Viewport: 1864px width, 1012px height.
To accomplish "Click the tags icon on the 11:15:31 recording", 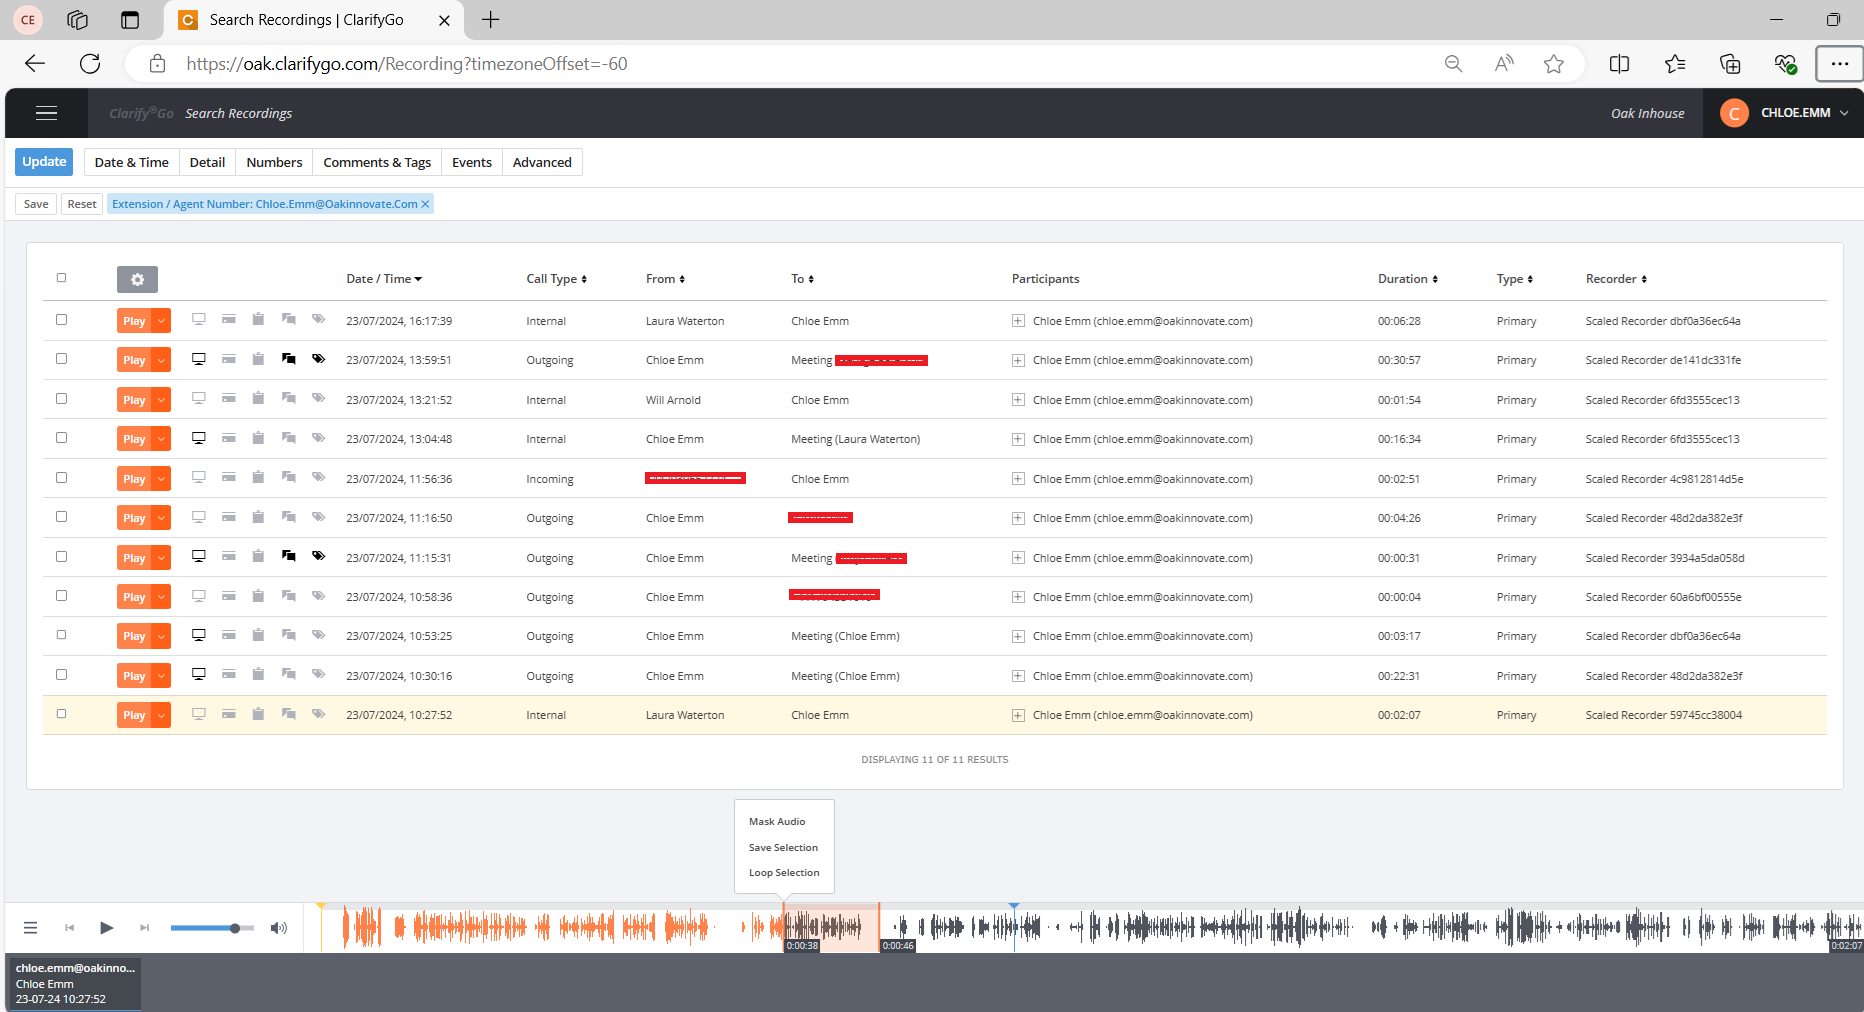I will pos(318,556).
